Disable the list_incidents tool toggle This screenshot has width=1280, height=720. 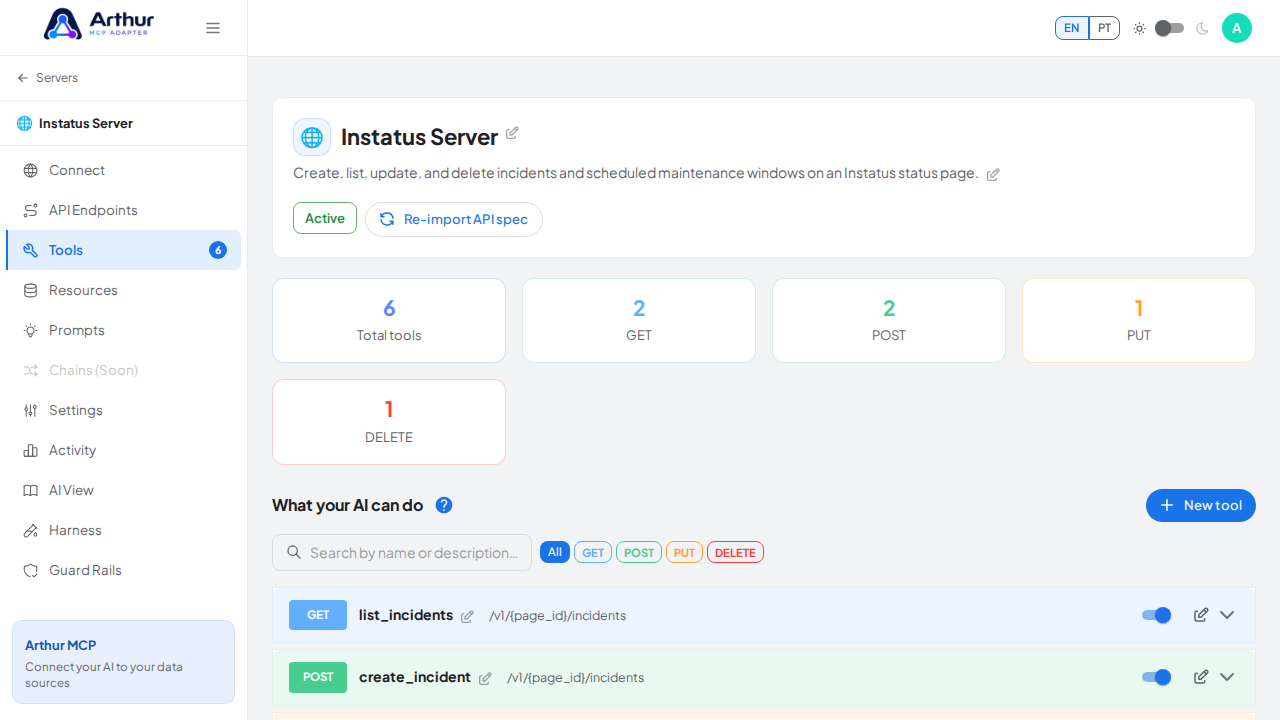[x=1156, y=615]
